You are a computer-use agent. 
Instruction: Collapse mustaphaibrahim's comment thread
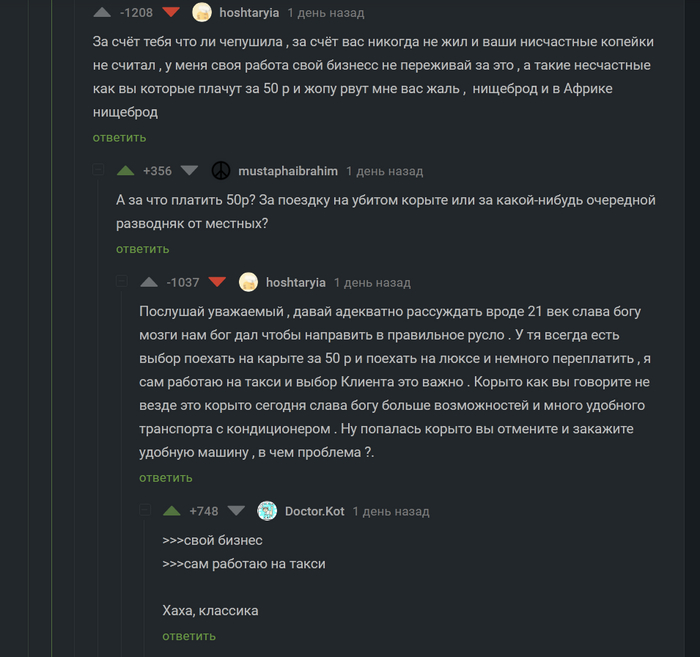98,171
